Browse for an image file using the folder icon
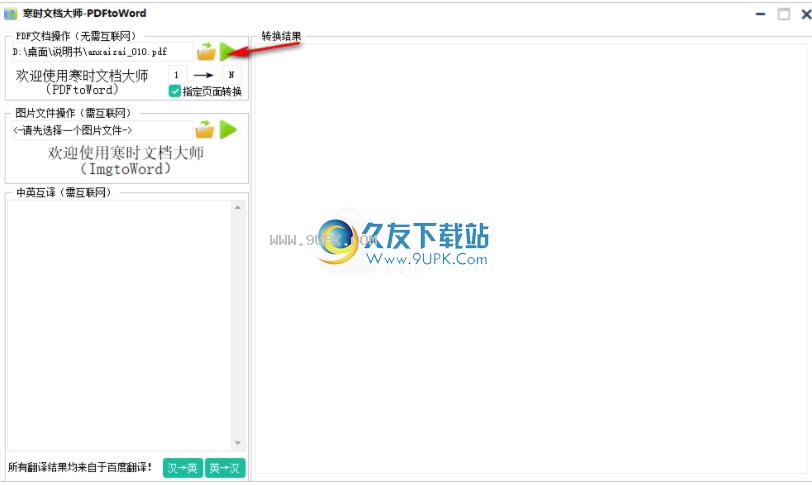 click(x=205, y=129)
